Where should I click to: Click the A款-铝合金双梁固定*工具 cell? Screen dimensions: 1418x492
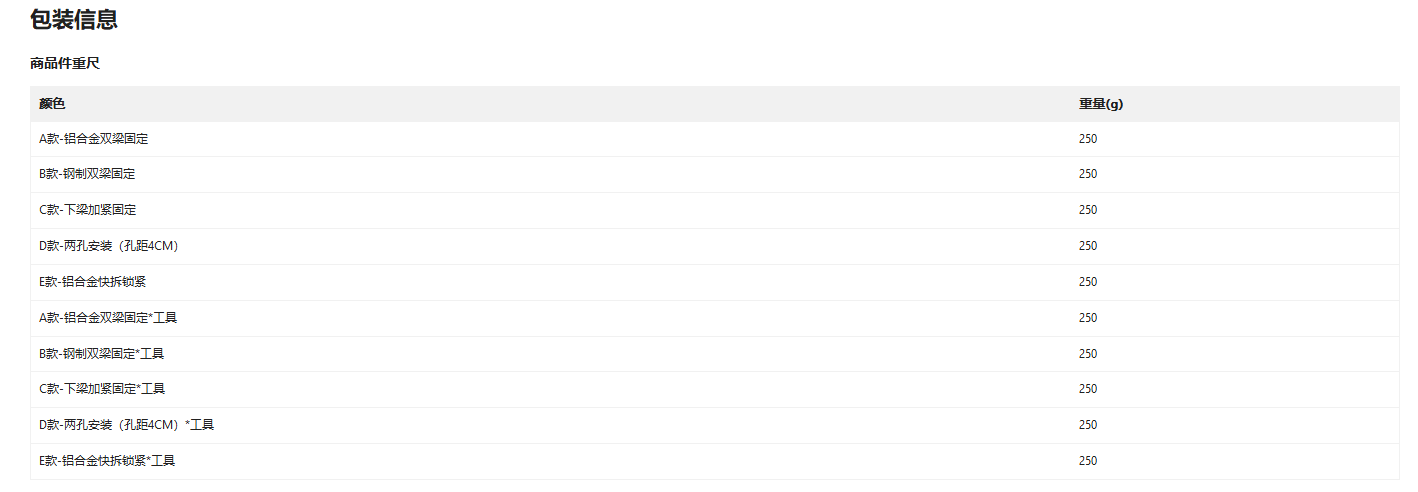[x=109, y=318]
